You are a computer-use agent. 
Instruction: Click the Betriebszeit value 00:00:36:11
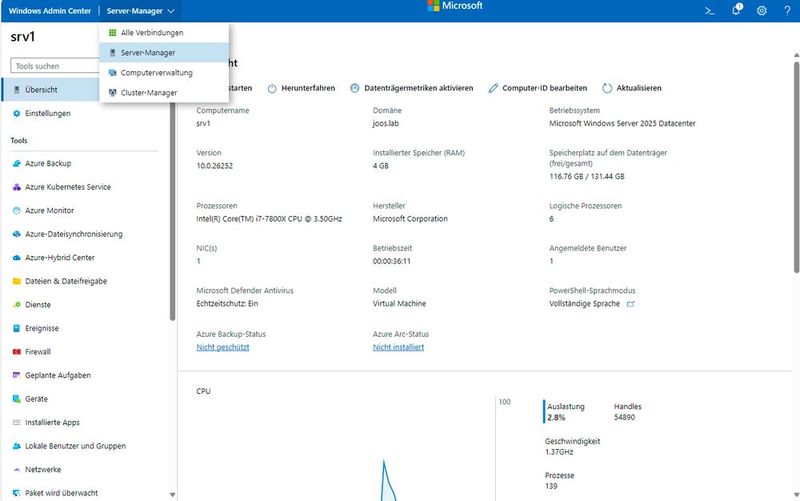392,261
